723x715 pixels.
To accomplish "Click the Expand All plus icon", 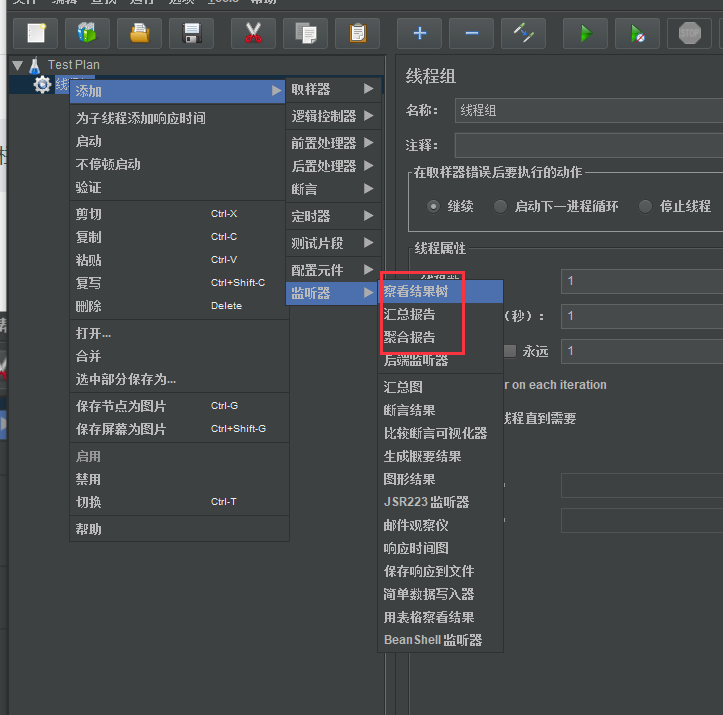I will pyautogui.click(x=419, y=33).
